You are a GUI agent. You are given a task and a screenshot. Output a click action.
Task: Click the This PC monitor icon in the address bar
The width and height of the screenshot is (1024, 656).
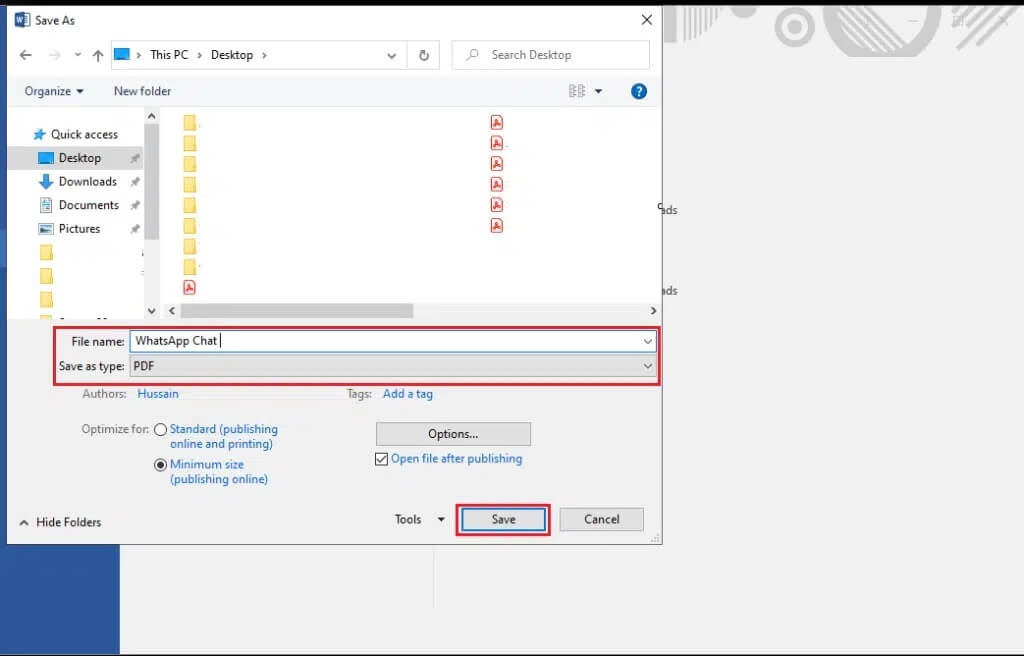[x=121, y=54]
